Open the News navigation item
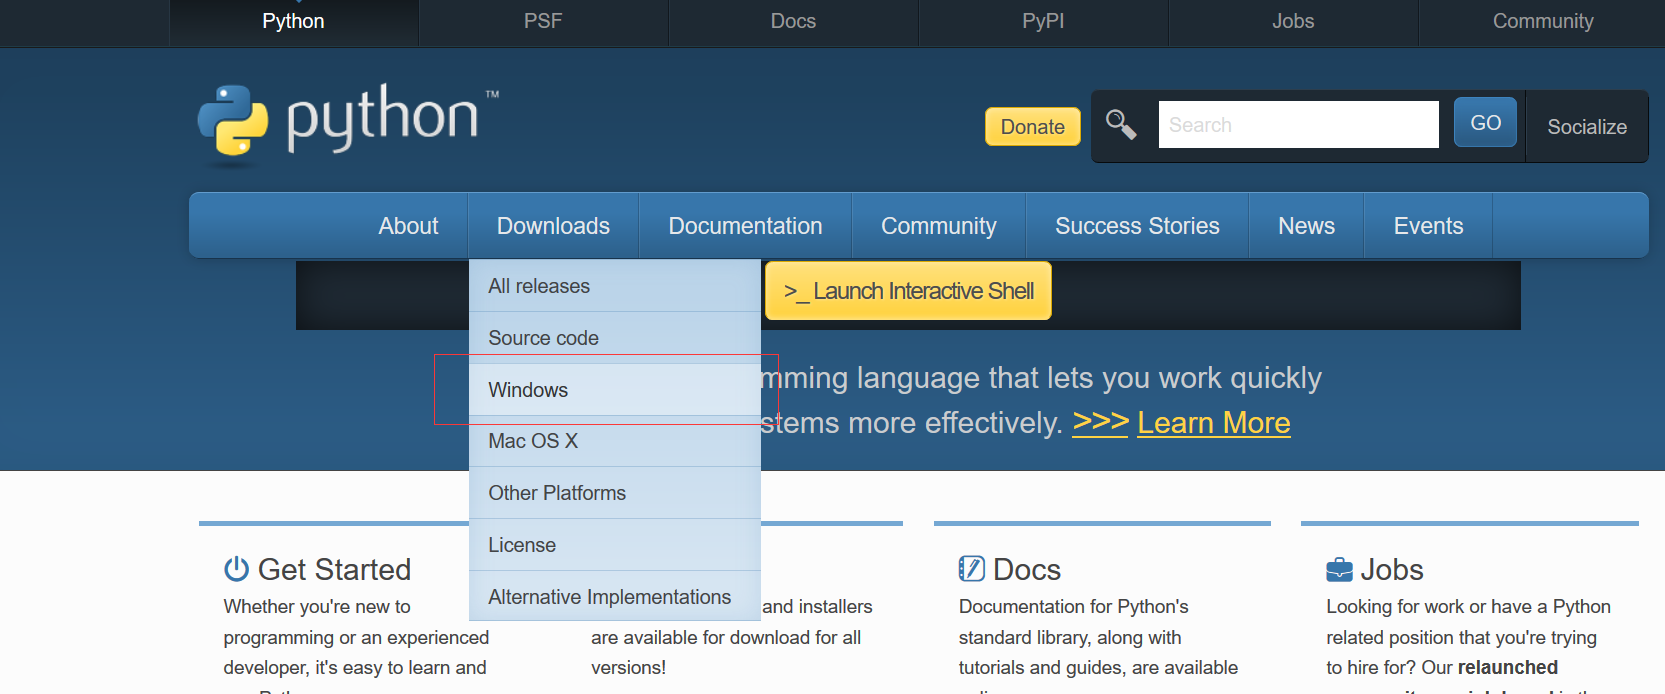The height and width of the screenshot is (694, 1665). point(1306,226)
